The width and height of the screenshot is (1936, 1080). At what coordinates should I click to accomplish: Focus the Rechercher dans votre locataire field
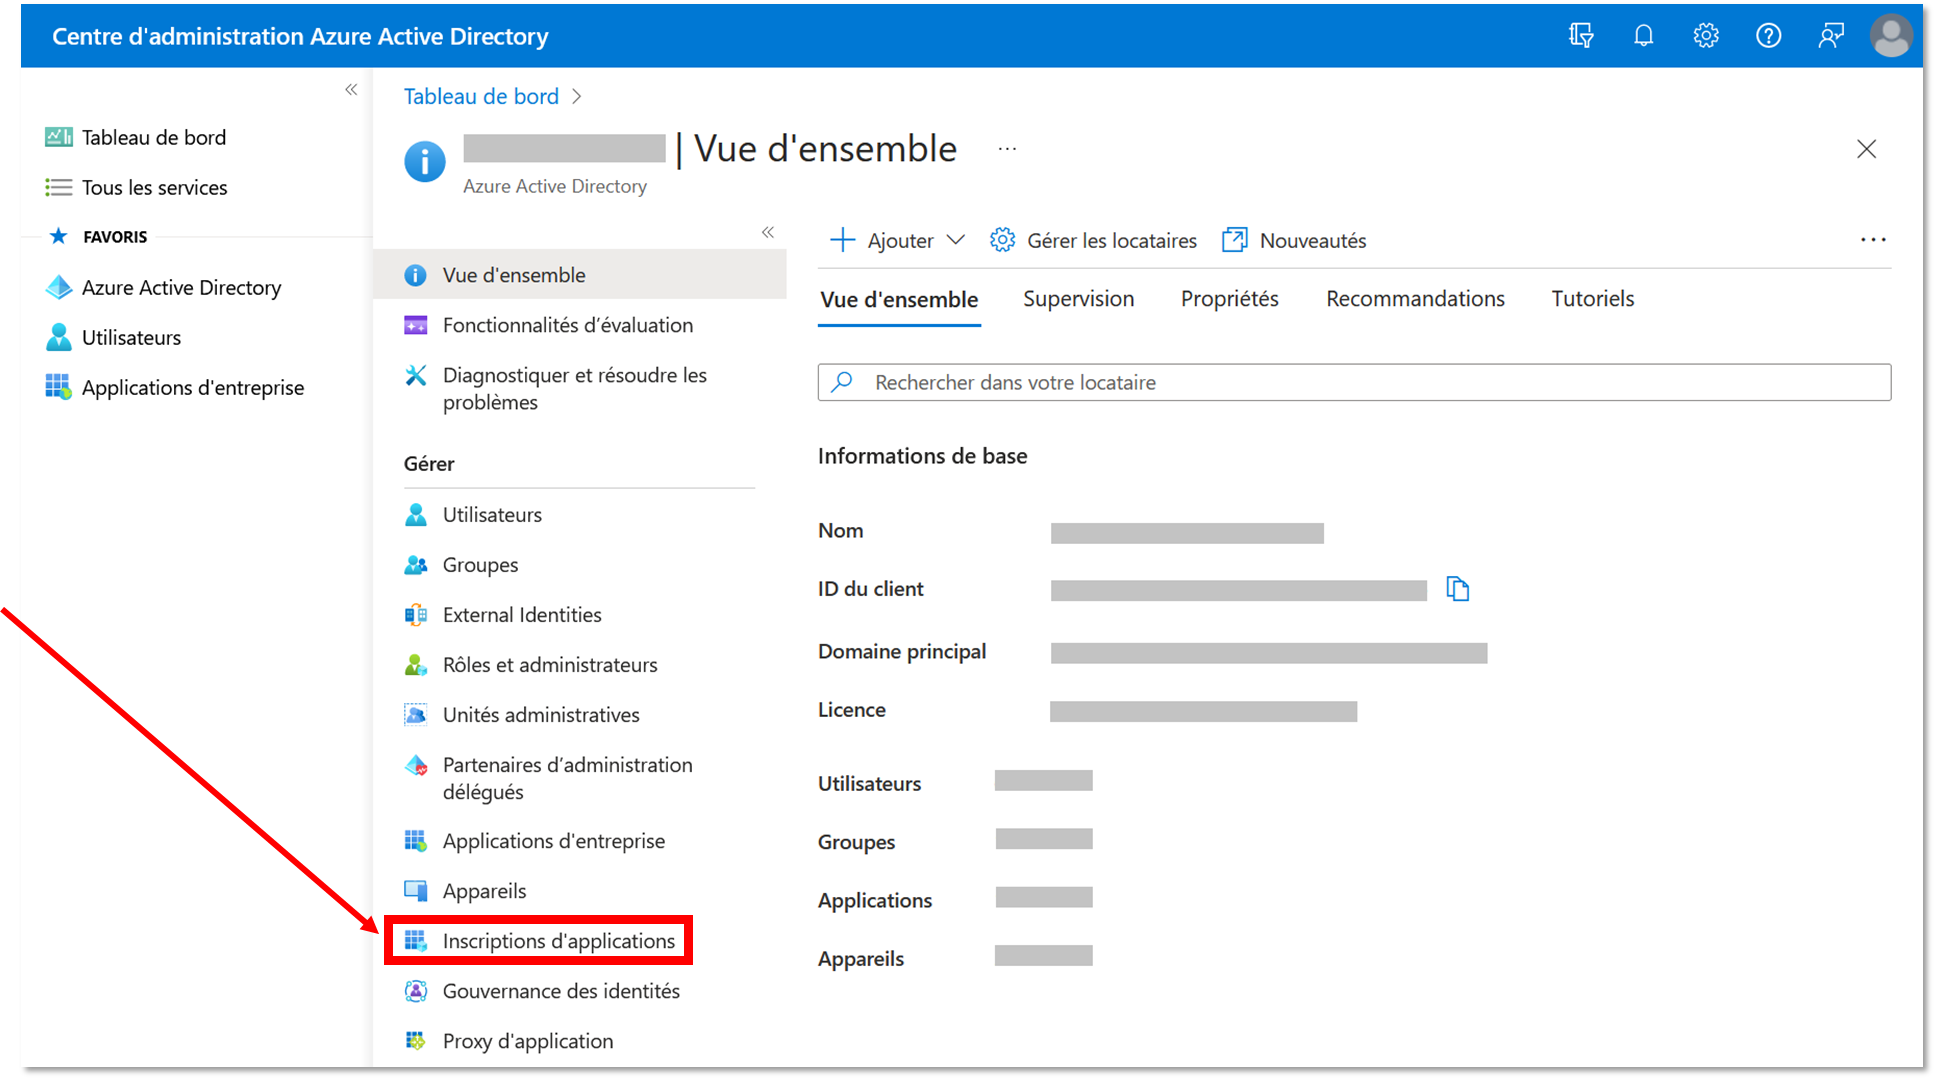1354,382
